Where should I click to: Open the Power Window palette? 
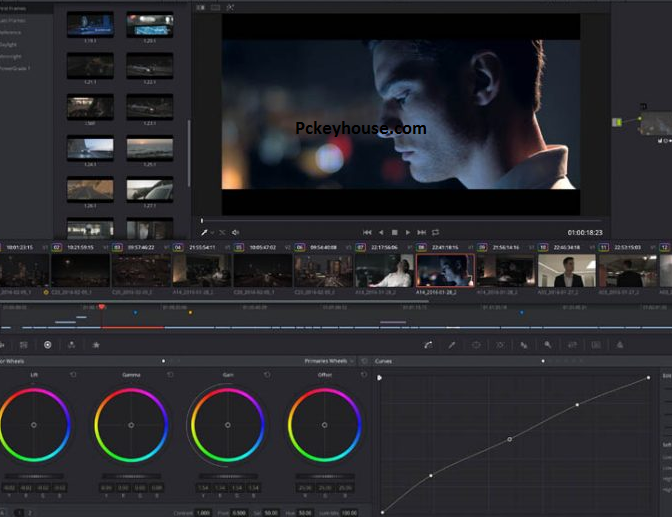(x=476, y=345)
